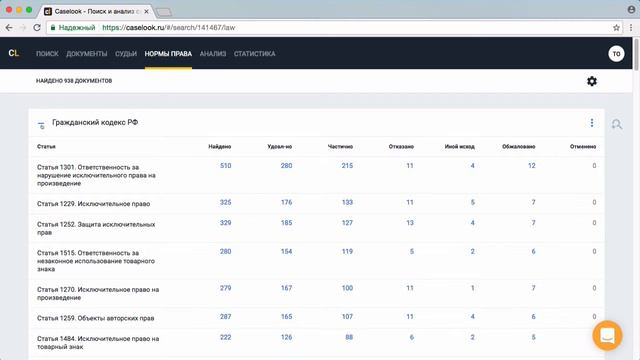Click the CL Caselook logo
The image size is (640, 360).
(13, 53)
